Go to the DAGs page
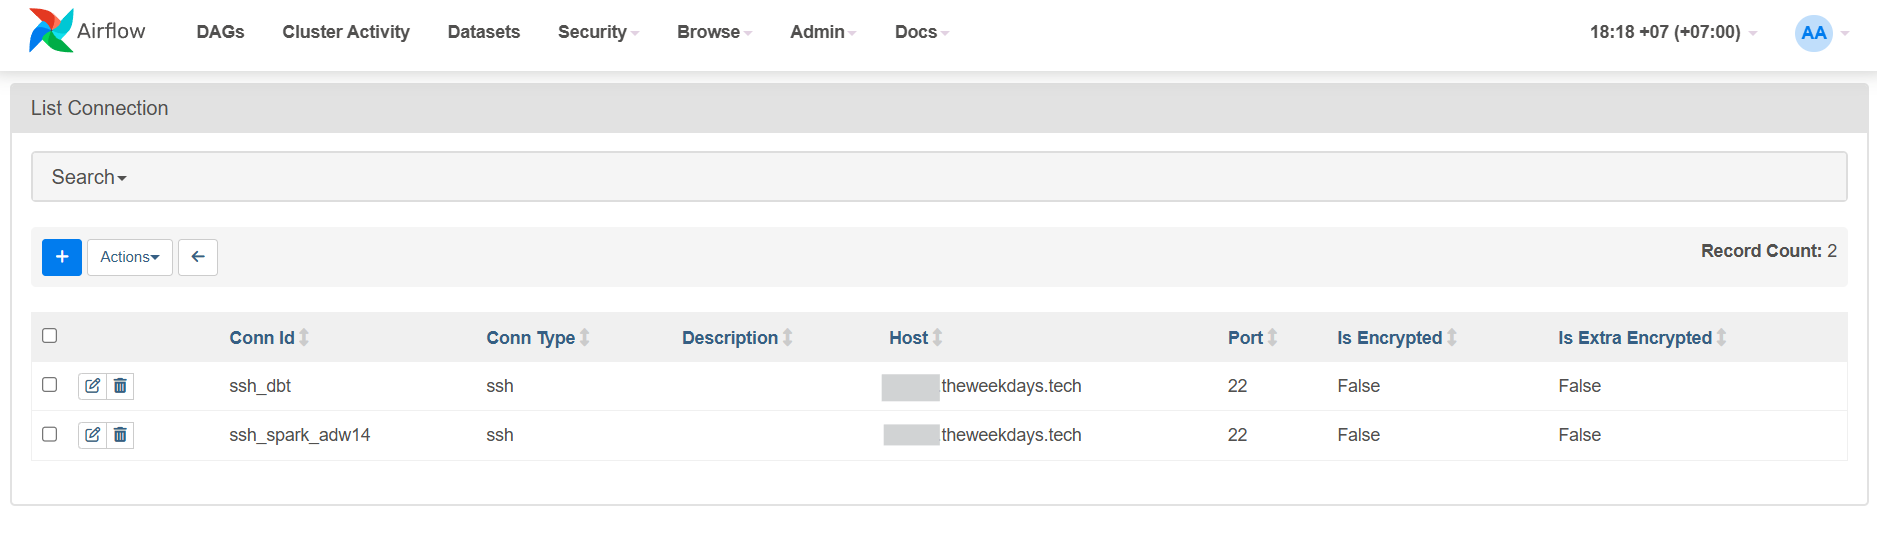The height and width of the screenshot is (556, 1877). pos(221,32)
